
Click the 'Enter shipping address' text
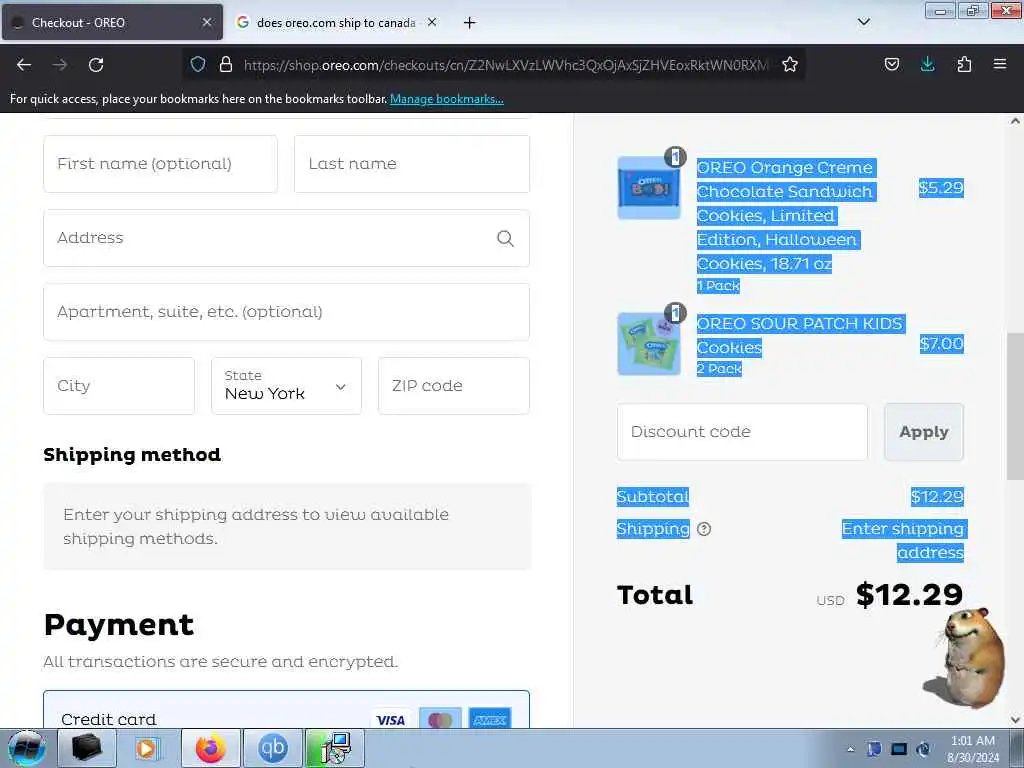904,541
